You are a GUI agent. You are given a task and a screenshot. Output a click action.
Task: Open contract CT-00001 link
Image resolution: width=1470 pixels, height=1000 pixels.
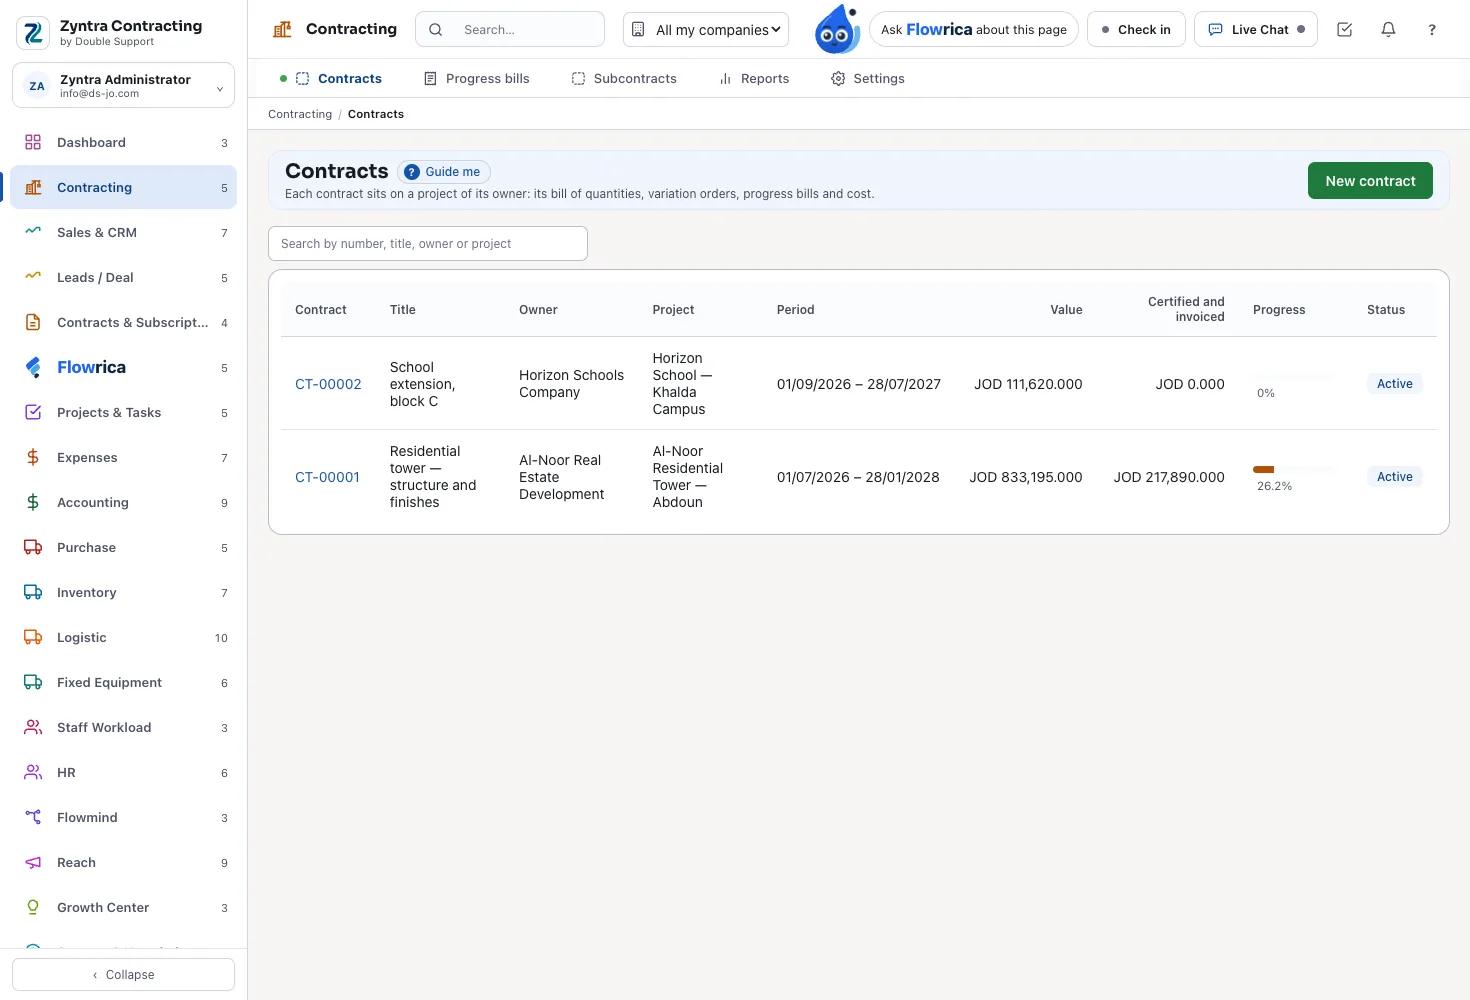[327, 477]
